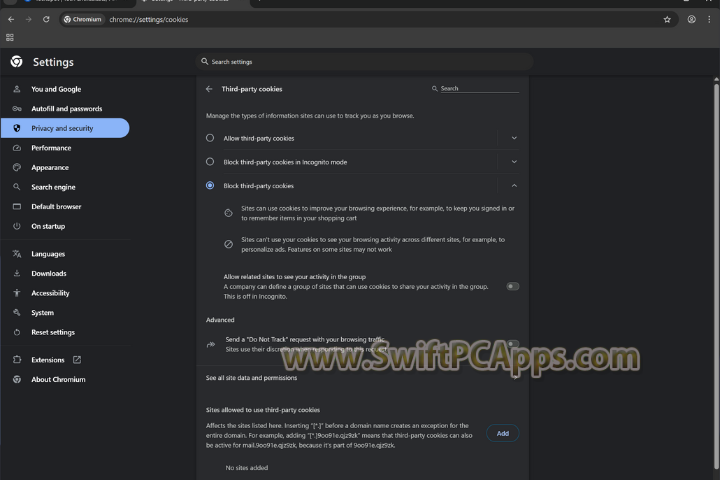Click the reset icon beside Reset settings

tap(17, 332)
